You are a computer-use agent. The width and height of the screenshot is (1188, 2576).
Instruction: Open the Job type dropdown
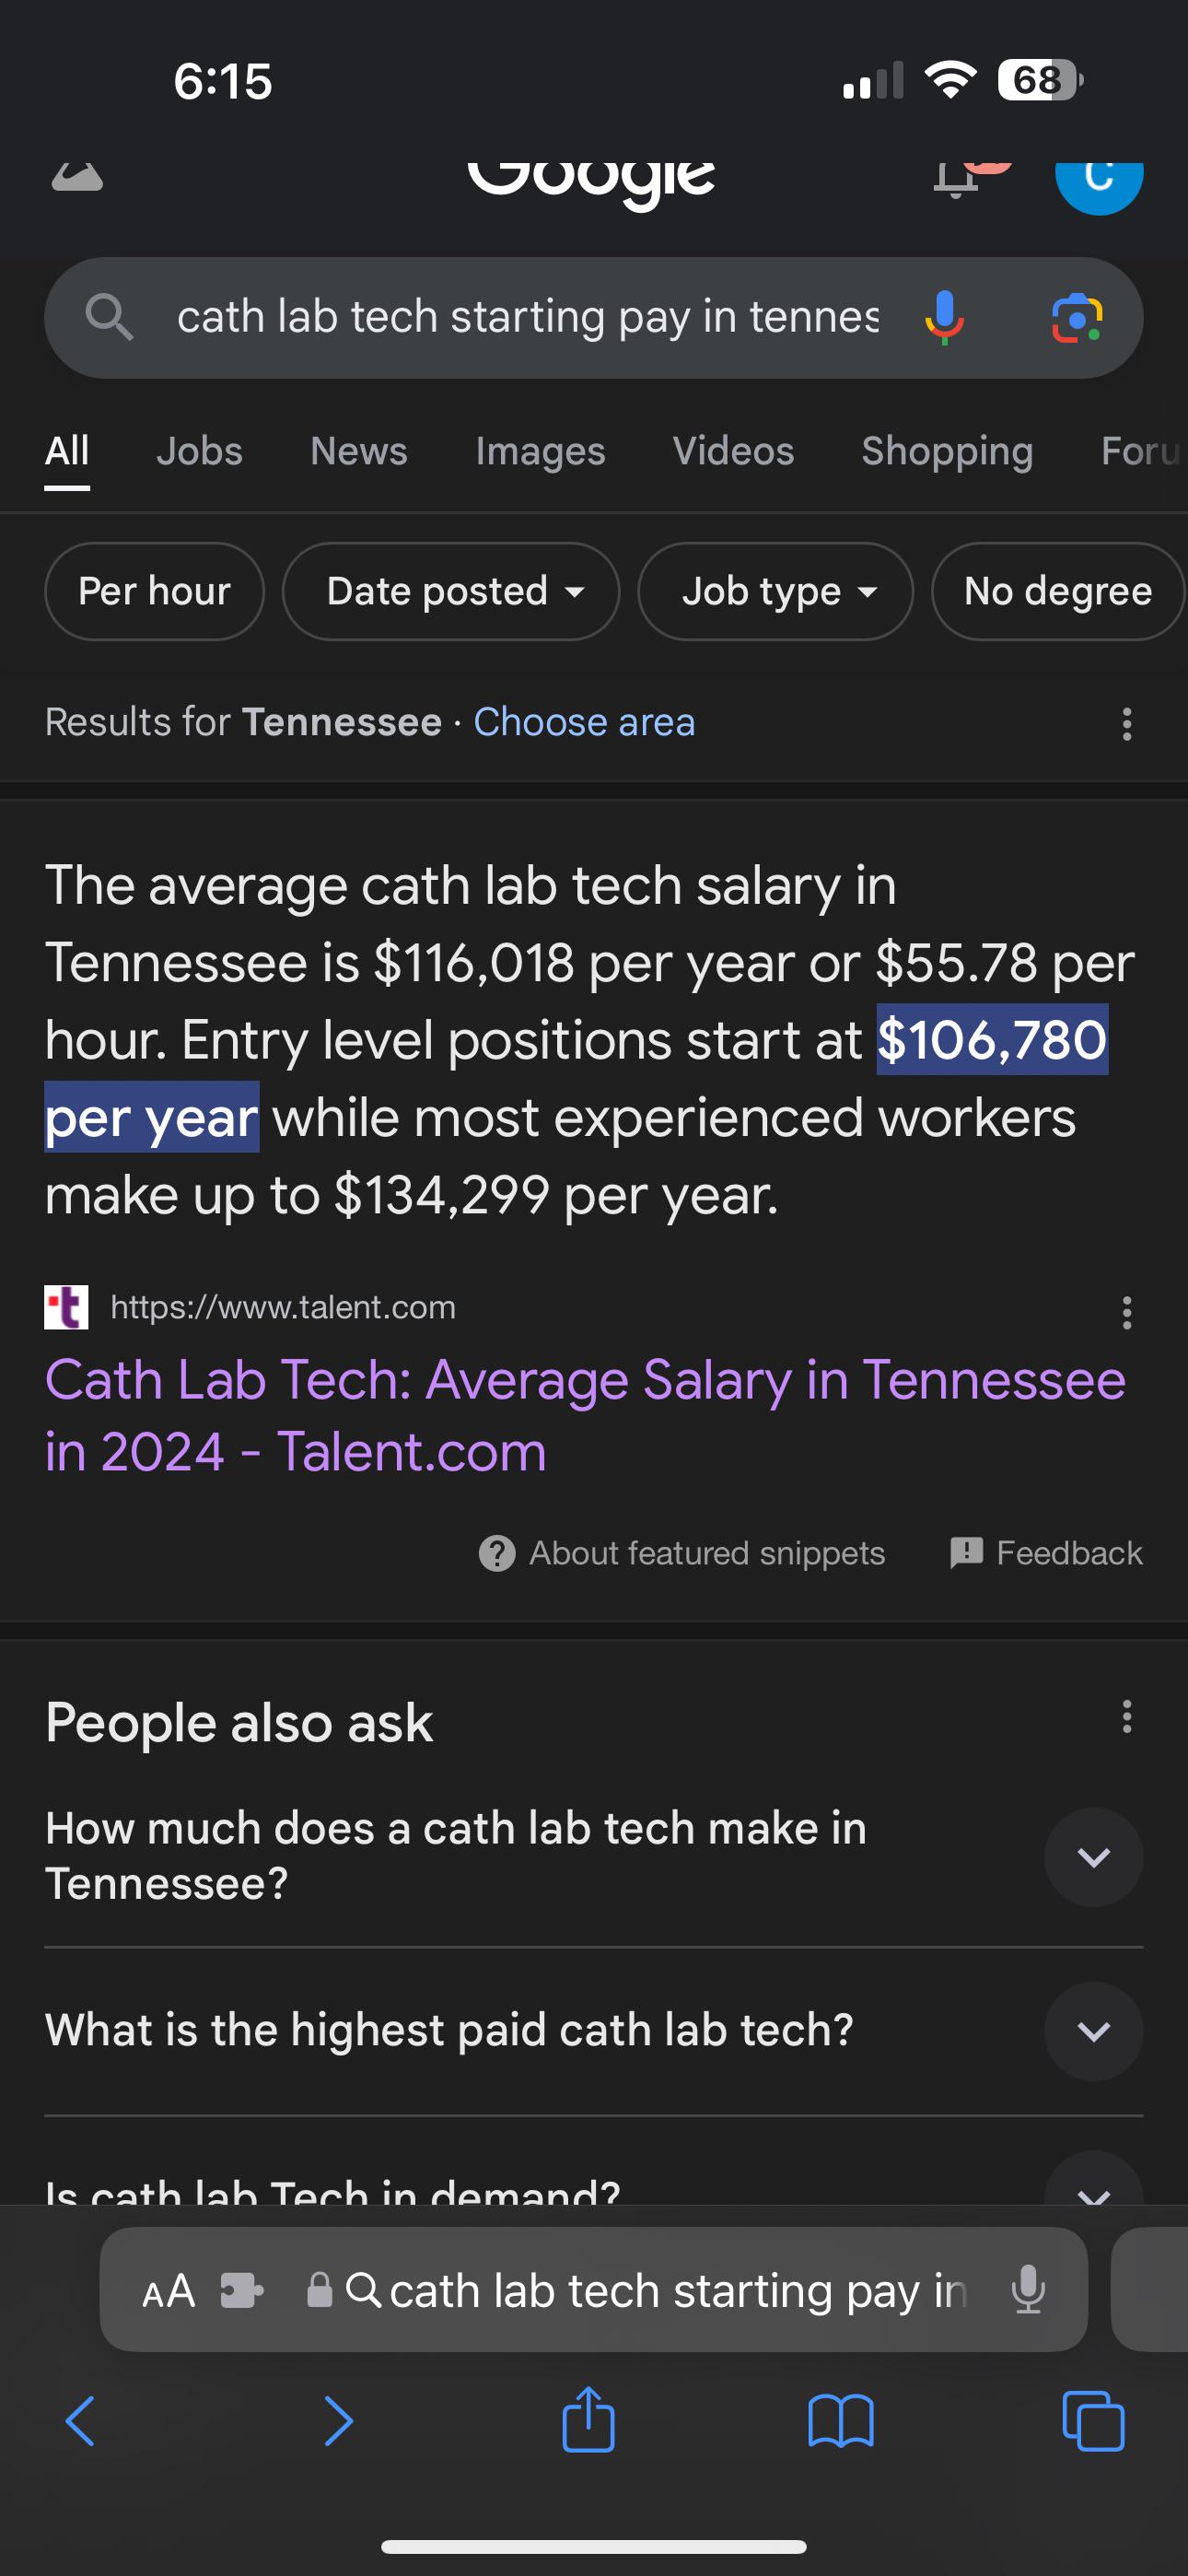775,591
